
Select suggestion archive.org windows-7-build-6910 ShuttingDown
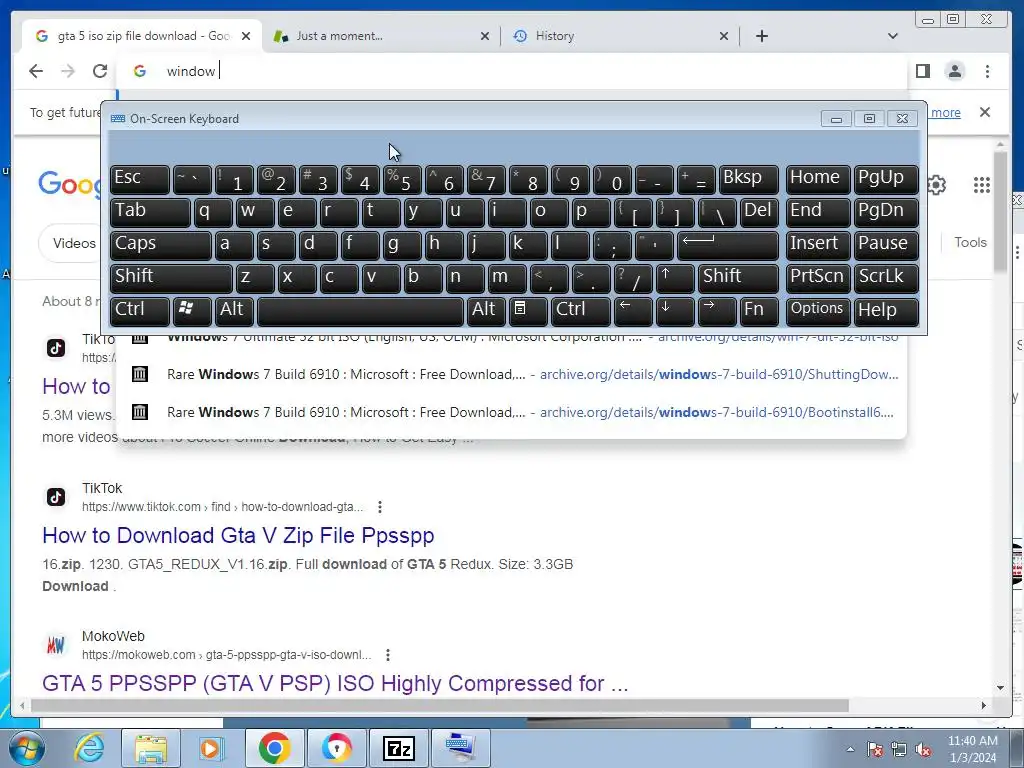point(511,374)
